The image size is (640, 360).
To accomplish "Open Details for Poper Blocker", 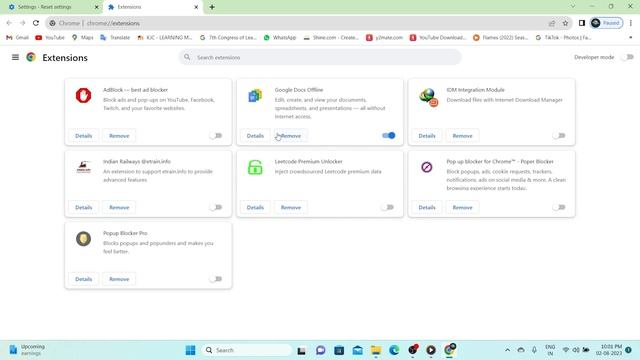I will pos(427,207).
